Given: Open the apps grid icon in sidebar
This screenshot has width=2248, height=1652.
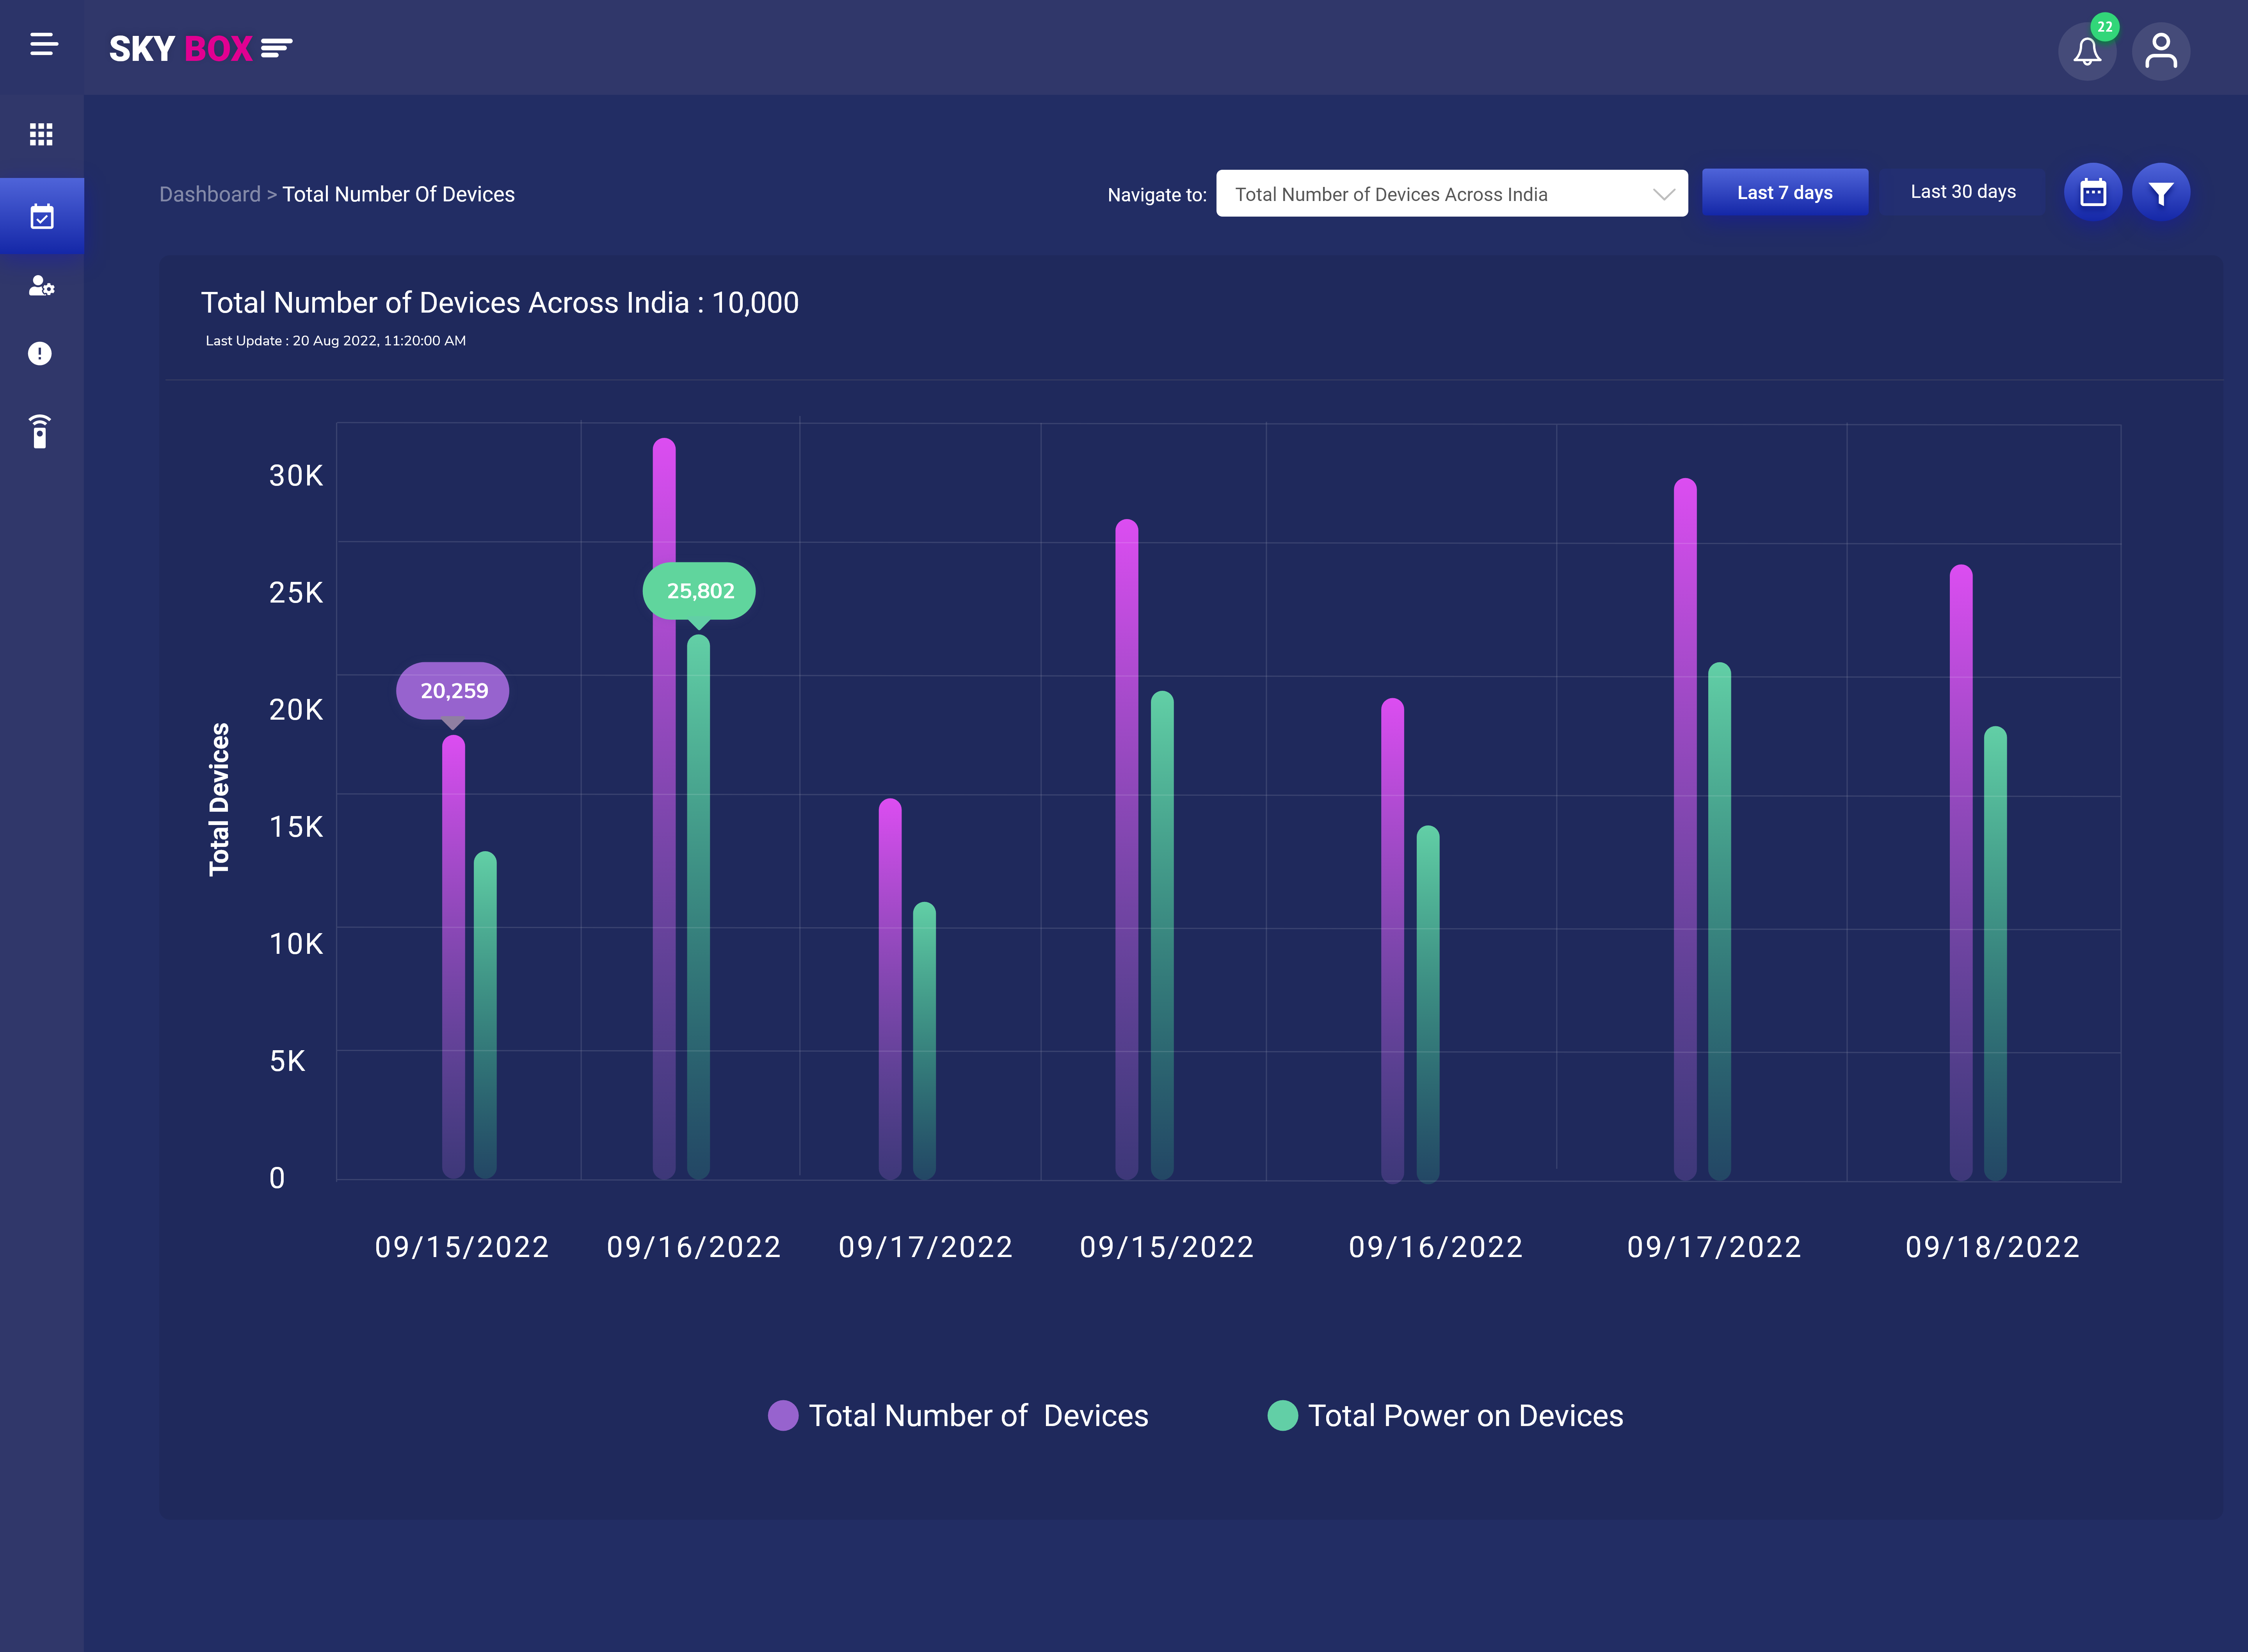Looking at the screenshot, I should point(41,134).
